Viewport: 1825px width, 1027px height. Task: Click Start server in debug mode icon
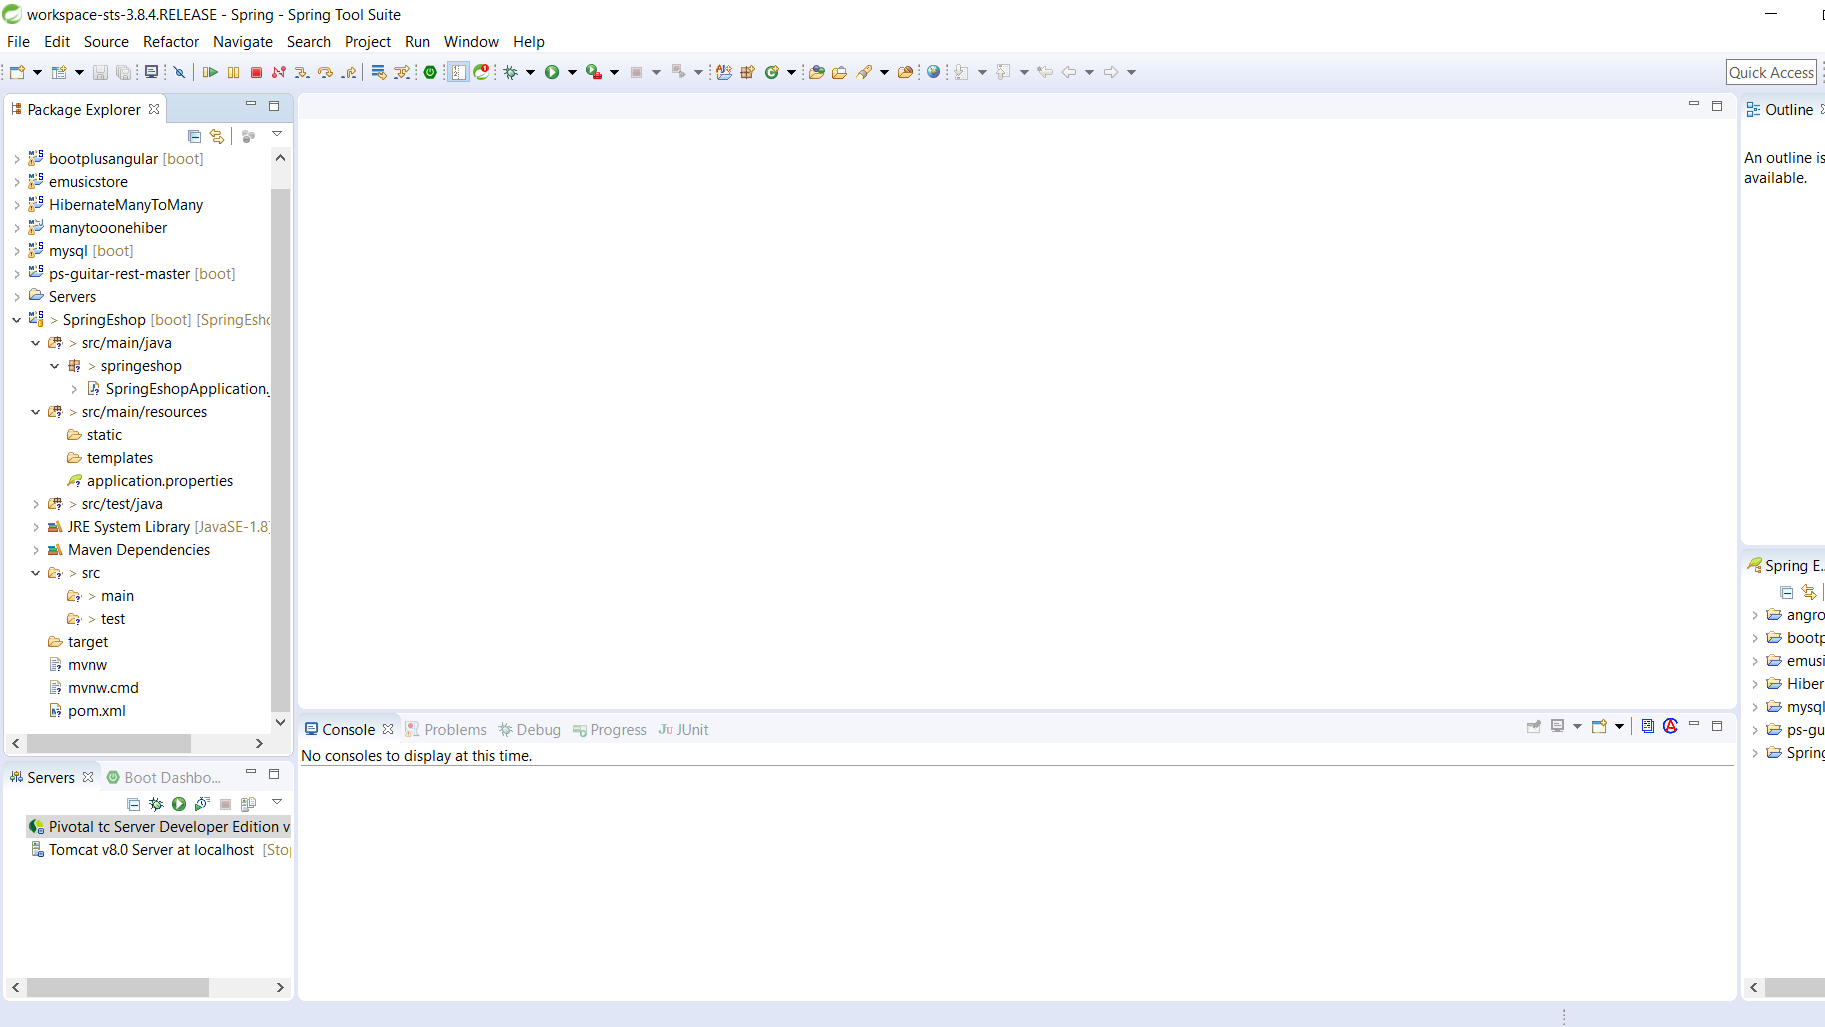(x=156, y=804)
